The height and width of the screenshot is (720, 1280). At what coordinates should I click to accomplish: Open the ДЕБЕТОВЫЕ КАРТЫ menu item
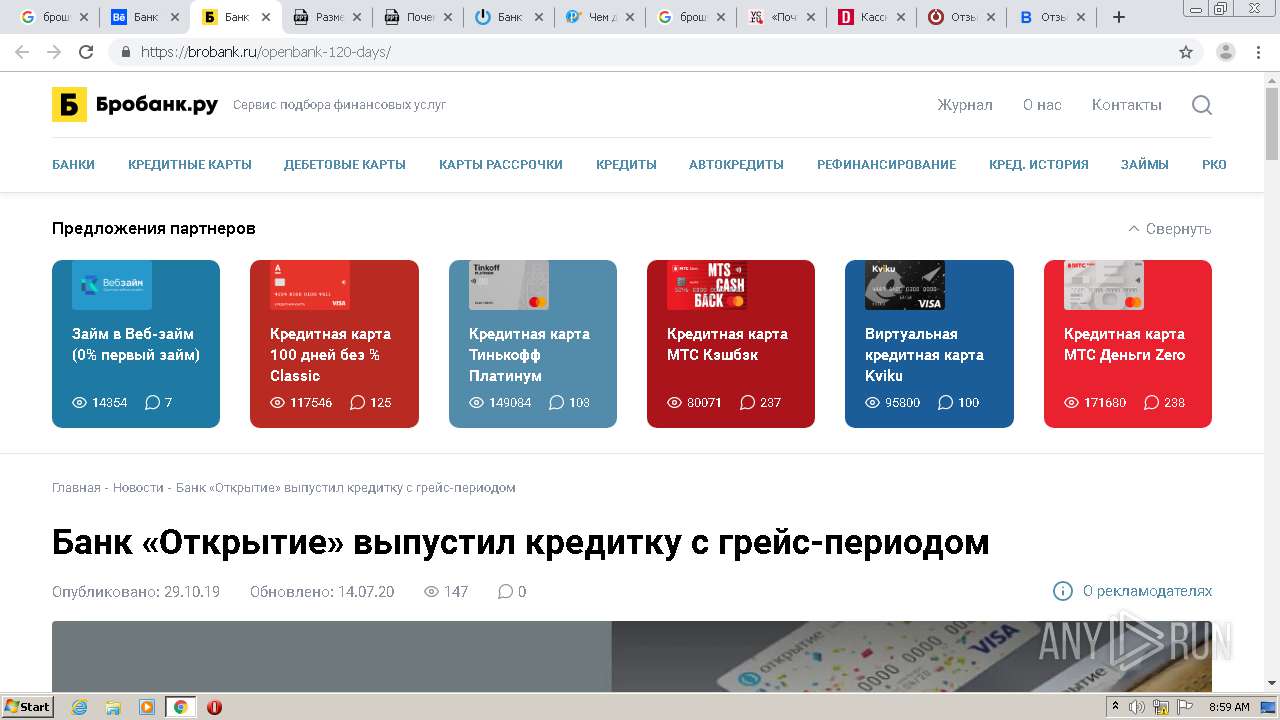(x=345, y=164)
